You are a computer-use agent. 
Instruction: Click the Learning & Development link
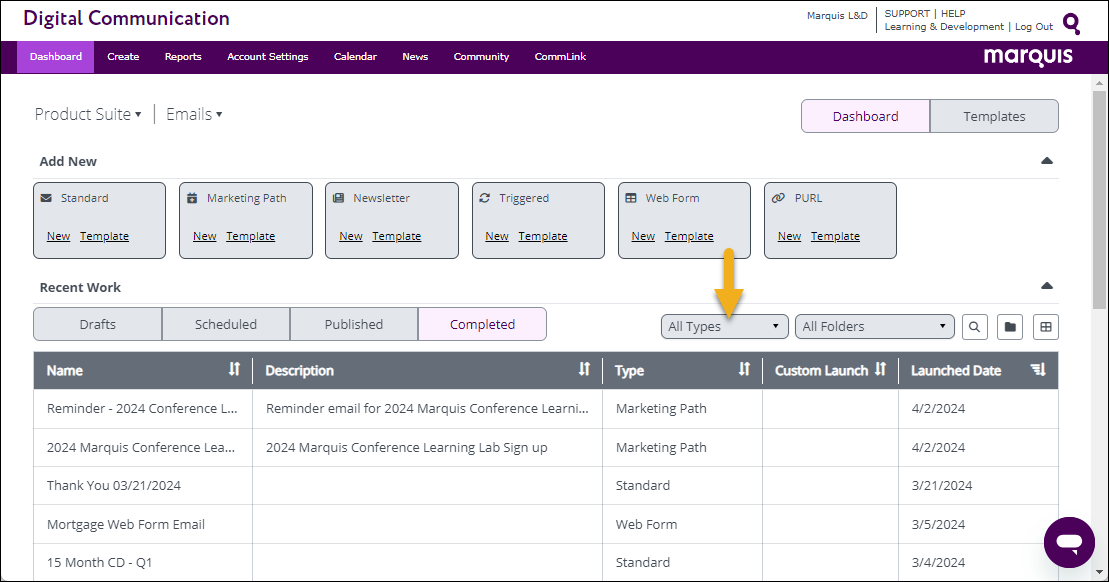[944, 27]
